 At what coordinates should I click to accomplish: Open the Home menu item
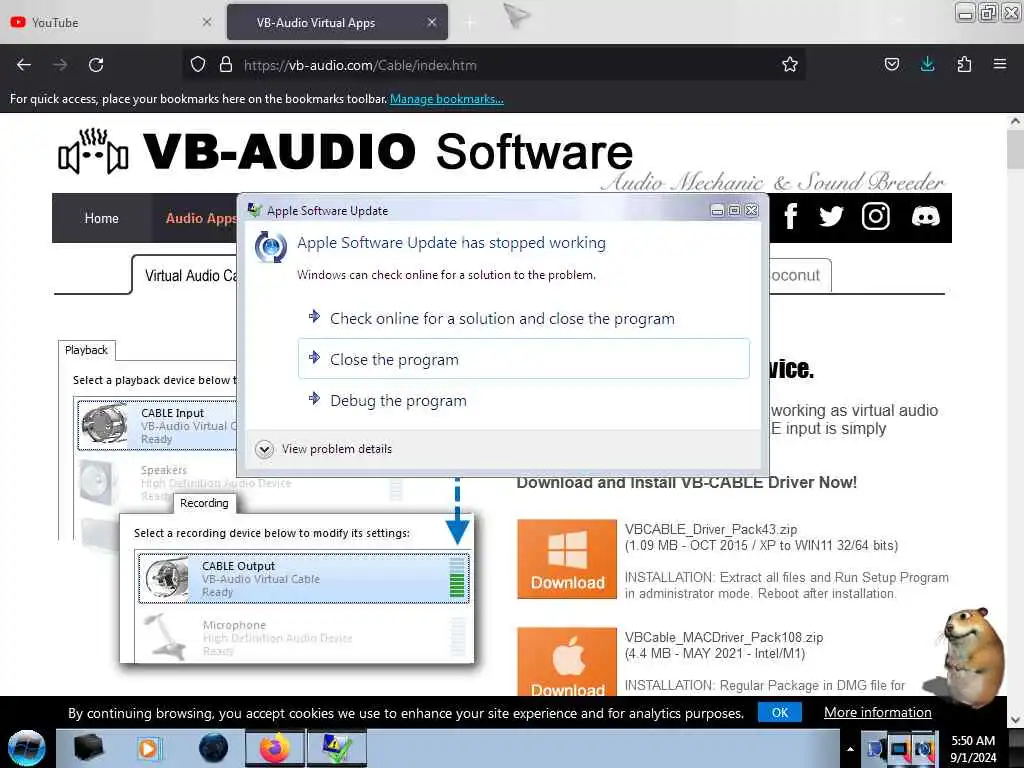pyautogui.click(x=101, y=218)
